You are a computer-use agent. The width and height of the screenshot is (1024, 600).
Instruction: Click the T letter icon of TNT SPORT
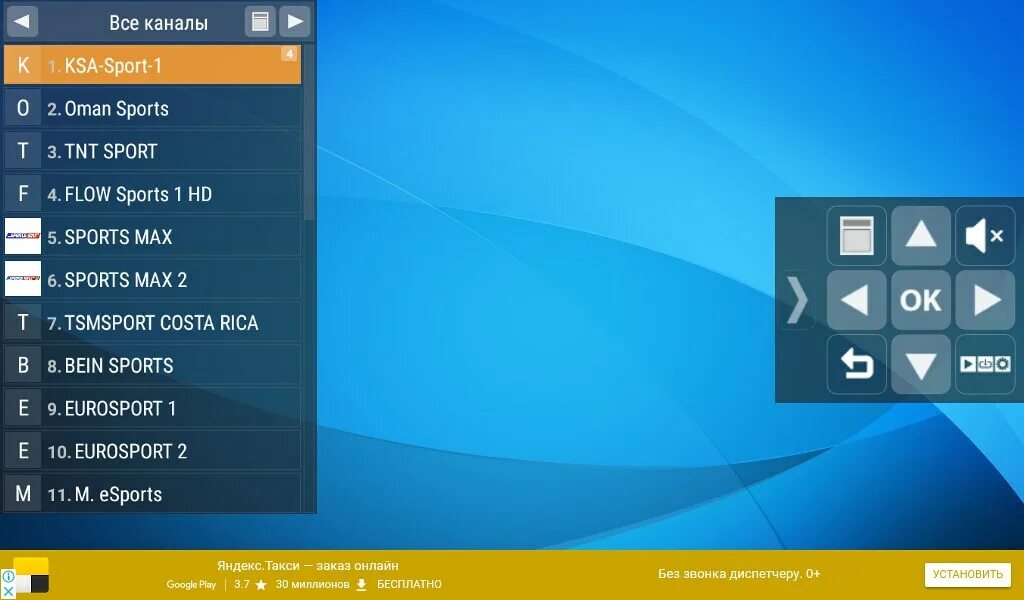coord(23,151)
